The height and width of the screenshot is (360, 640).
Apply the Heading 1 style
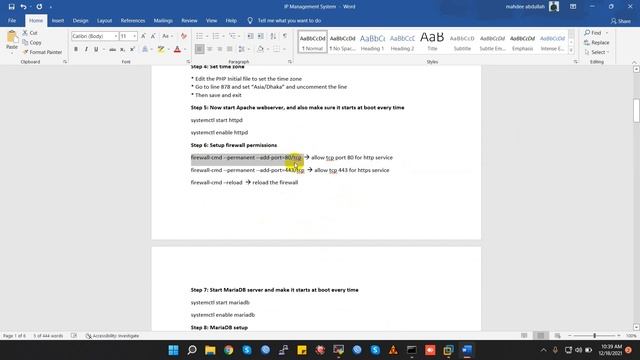[372, 42]
